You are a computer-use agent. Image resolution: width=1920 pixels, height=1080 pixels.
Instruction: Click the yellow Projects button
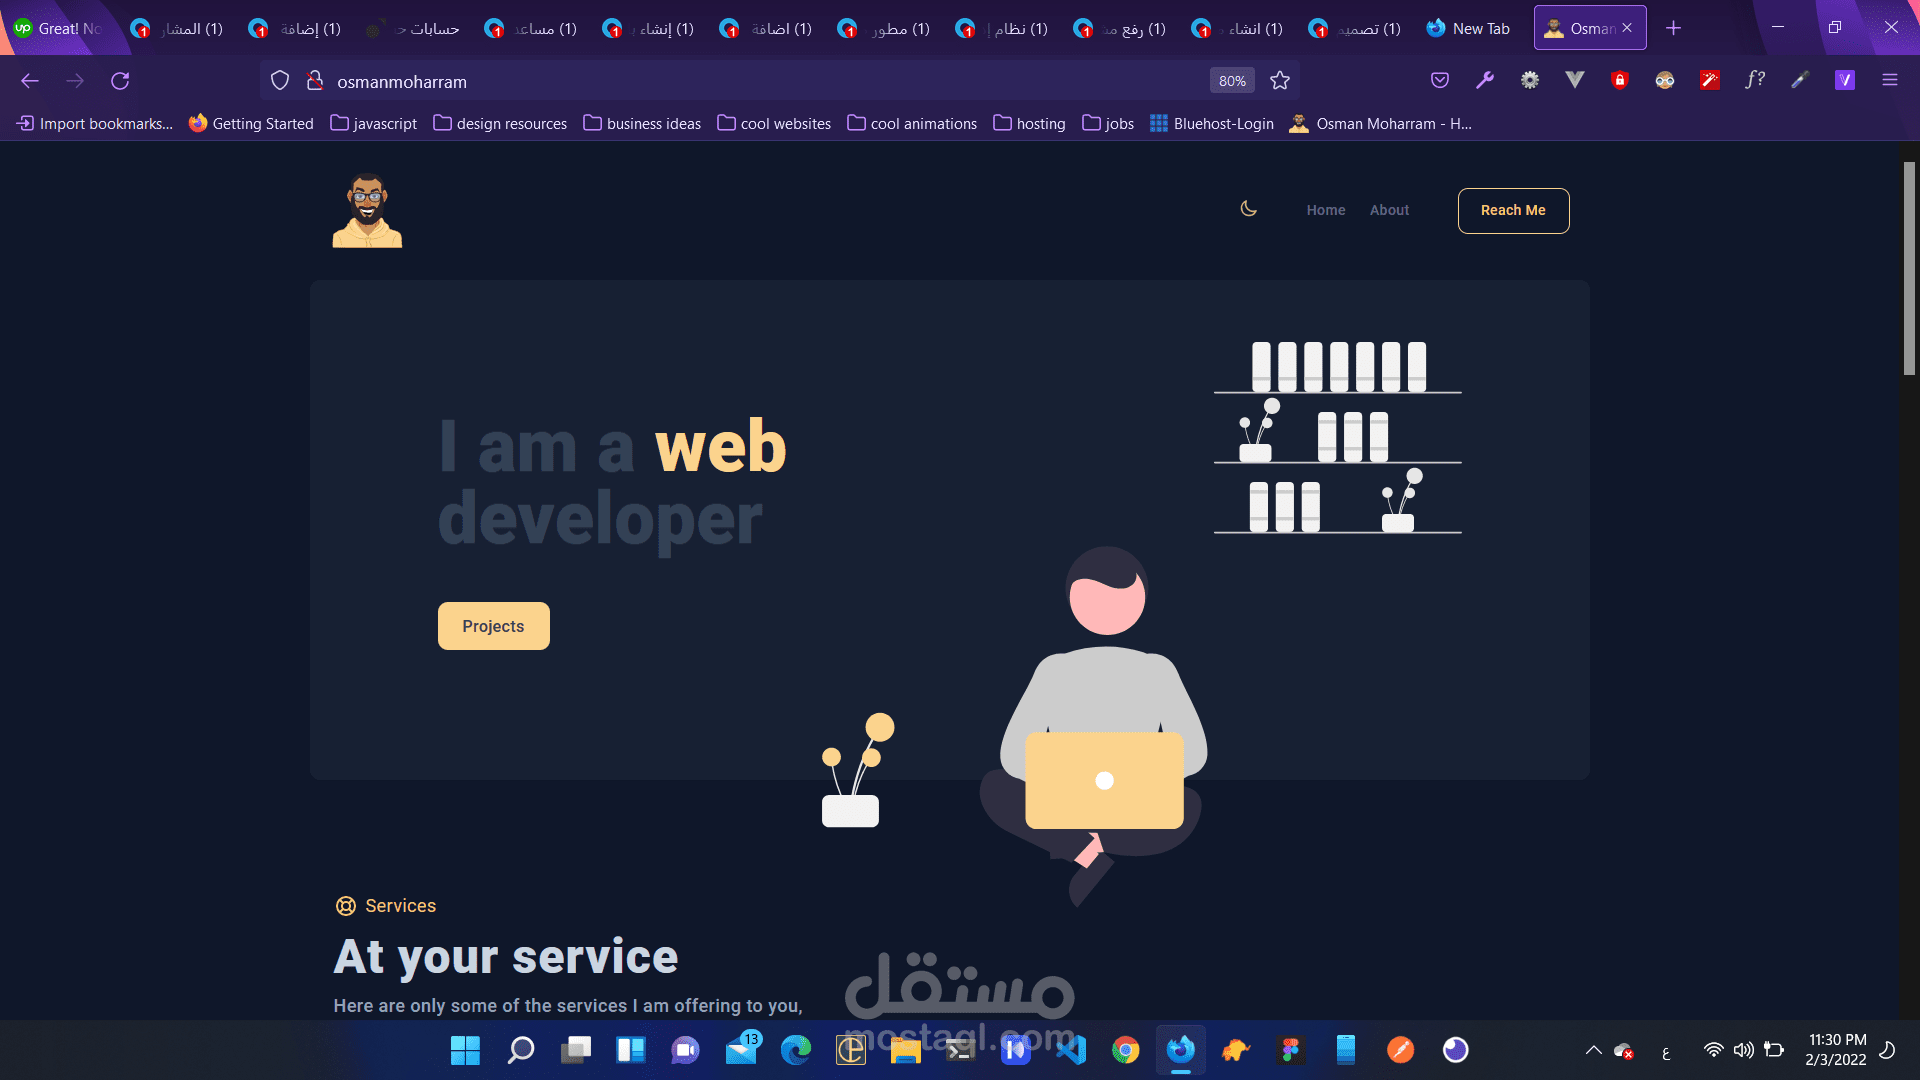click(493, 626)
